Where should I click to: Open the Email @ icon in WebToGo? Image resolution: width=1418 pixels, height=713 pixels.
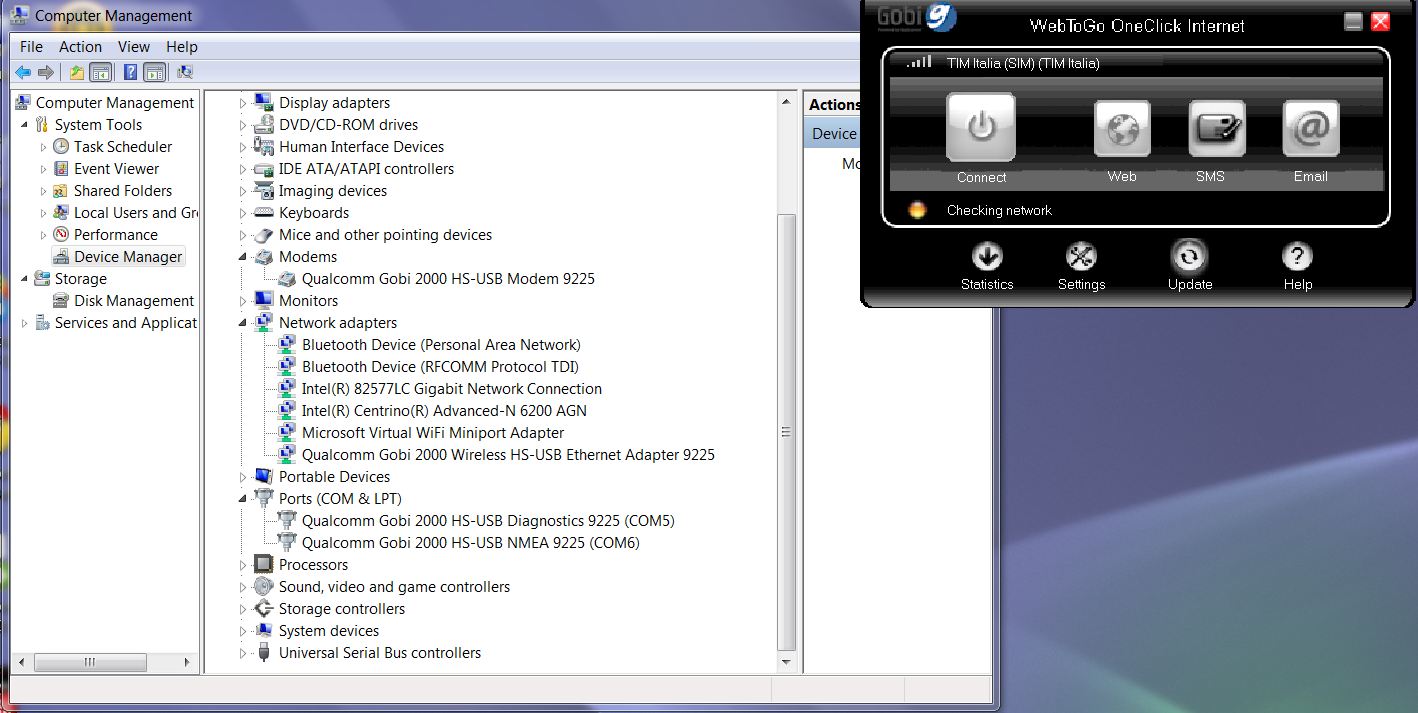[1310, 129]
